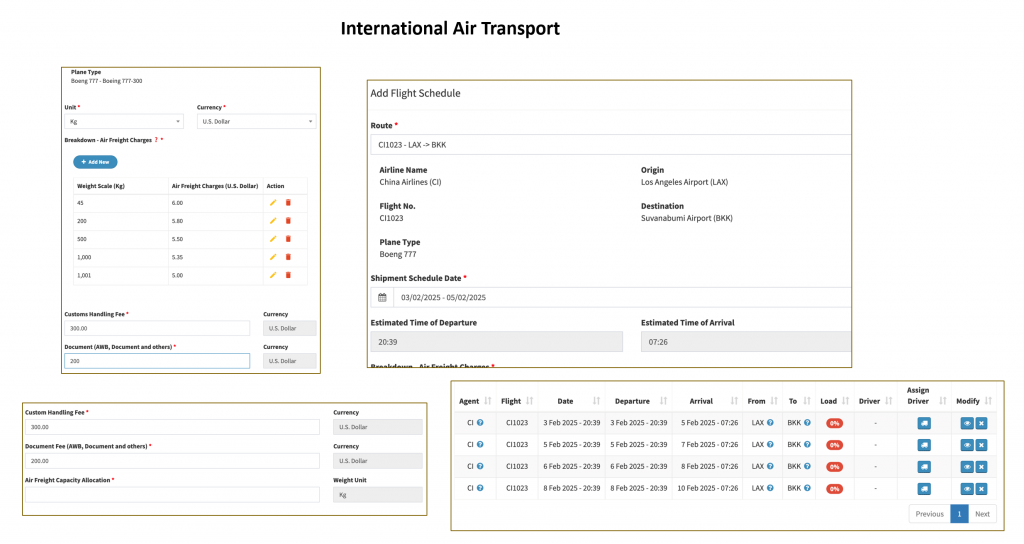Click LAX info icon in 3 Feb row
Screen dimensions: 1024x544
pyautogui.click(x=770, y=423)
